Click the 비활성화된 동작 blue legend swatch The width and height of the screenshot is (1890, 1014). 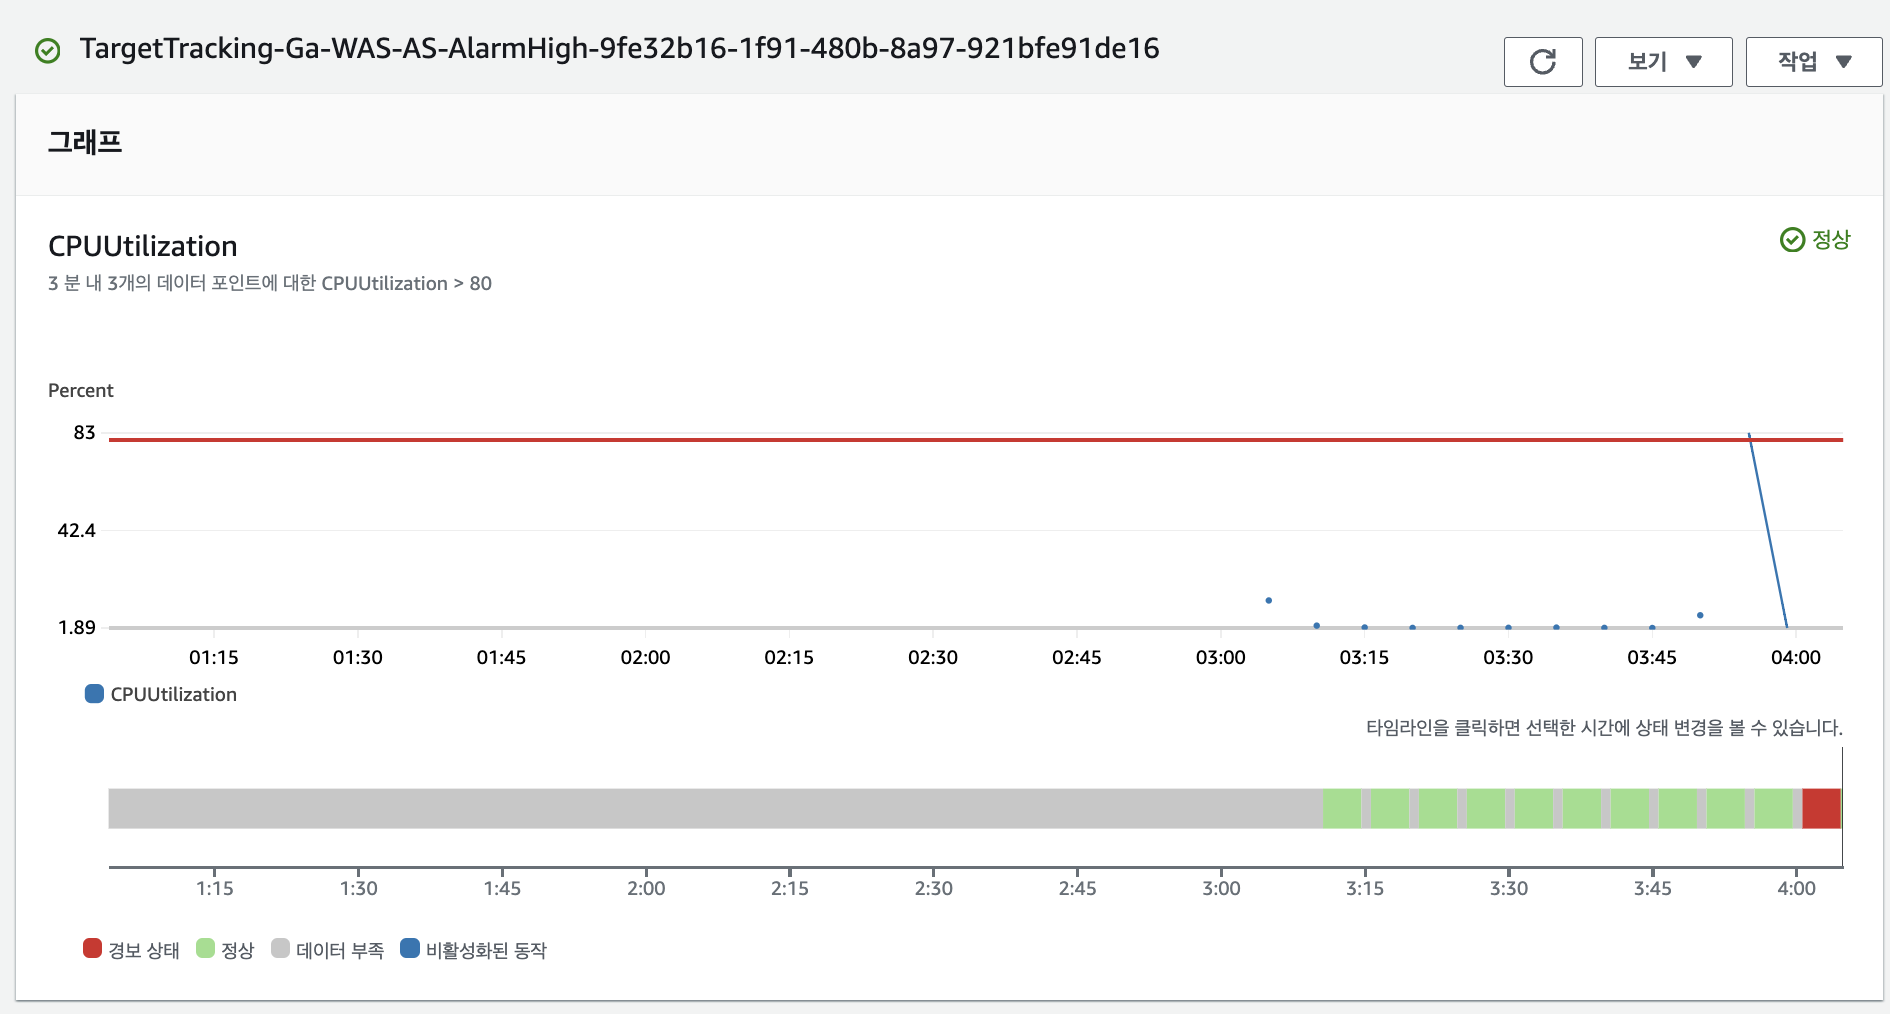pos(409,948)
